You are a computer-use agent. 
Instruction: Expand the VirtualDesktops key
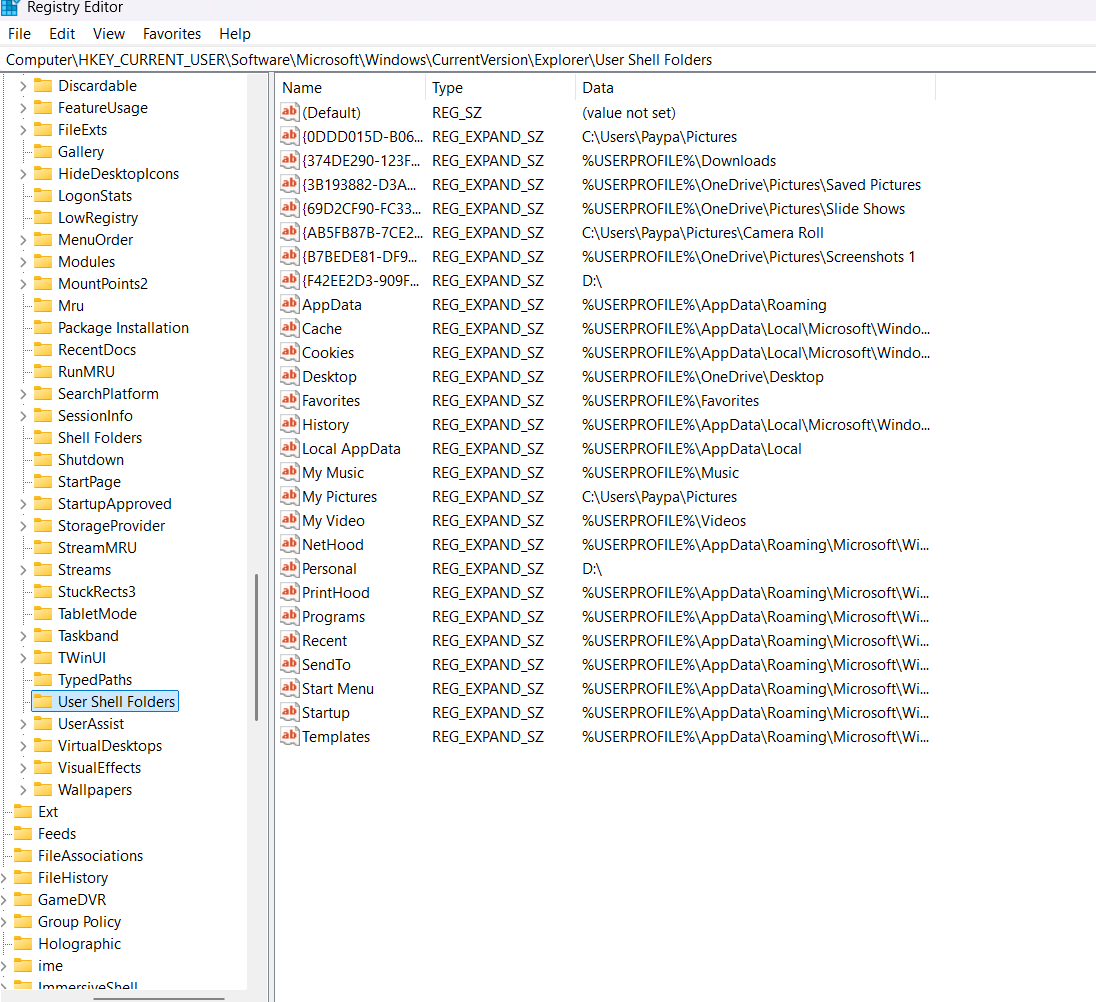click(23, 746)
